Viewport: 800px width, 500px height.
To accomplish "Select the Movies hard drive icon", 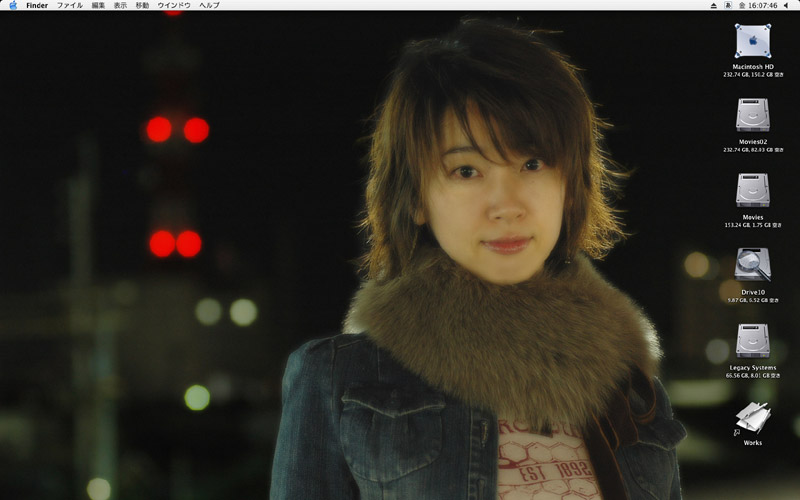I will click(x=753, y=190).
